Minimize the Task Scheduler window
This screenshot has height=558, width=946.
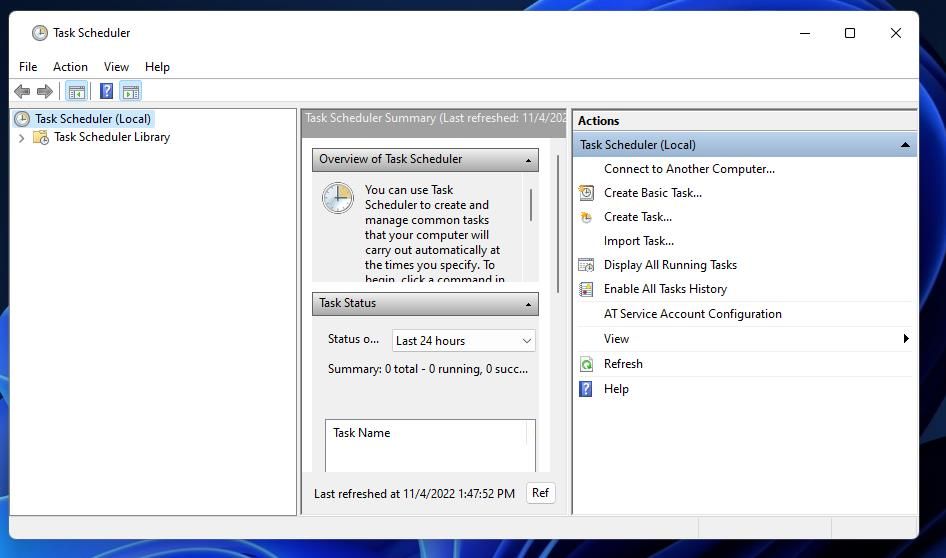(x=804, y=33)
